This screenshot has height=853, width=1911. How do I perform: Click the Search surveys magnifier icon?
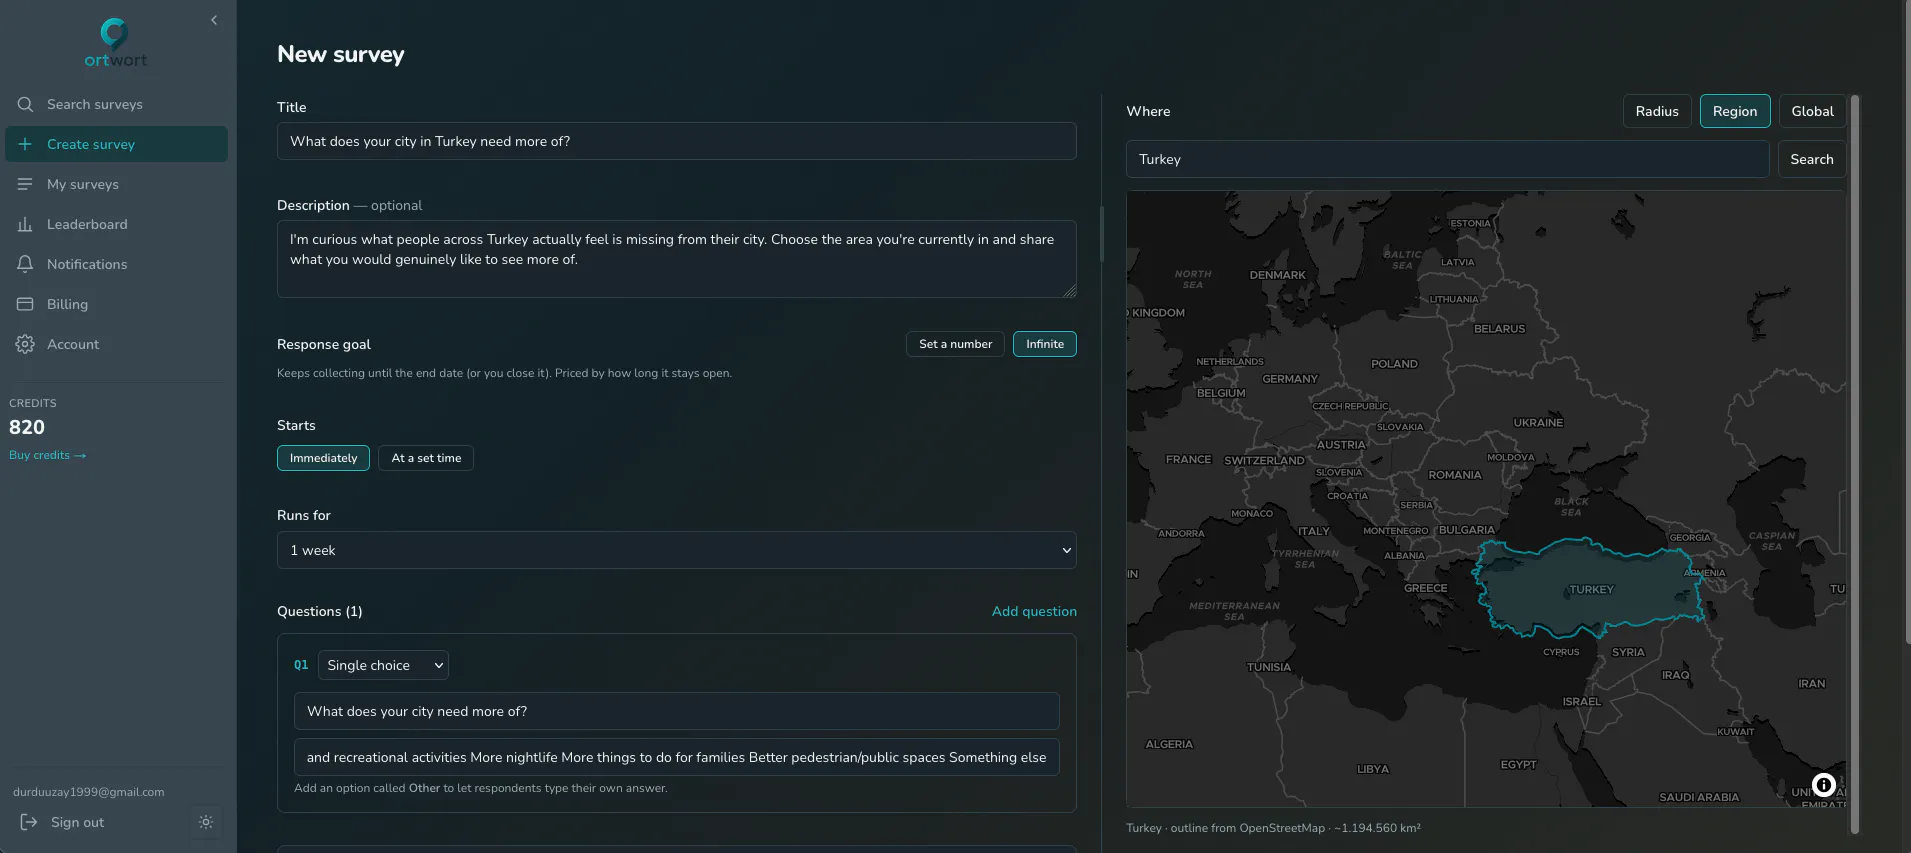26,104
